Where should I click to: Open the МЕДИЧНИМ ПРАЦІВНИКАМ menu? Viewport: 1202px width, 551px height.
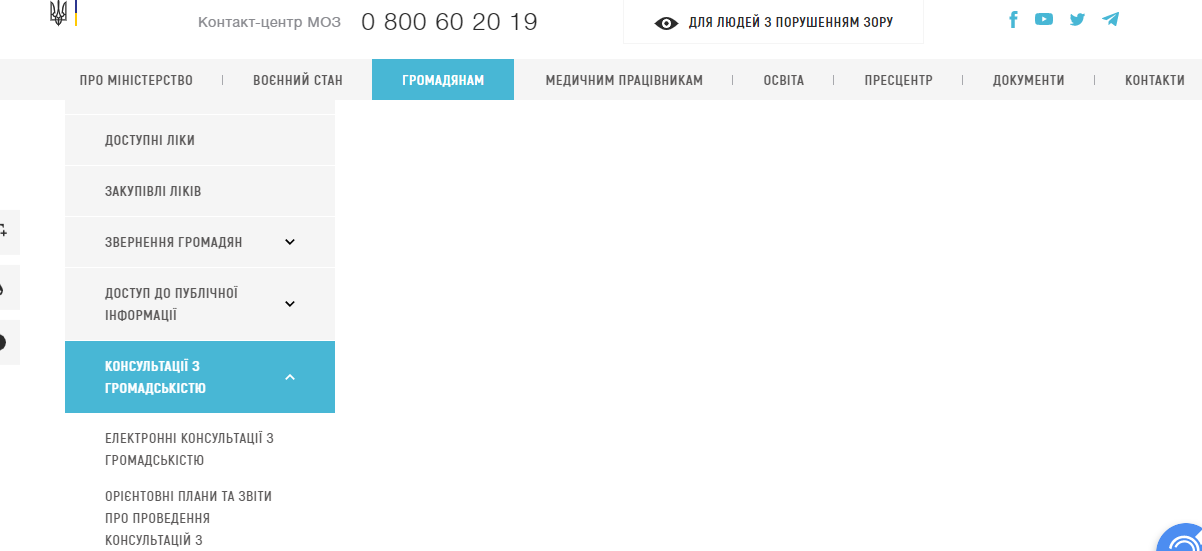pyautogui.click(x=624, y=80)
